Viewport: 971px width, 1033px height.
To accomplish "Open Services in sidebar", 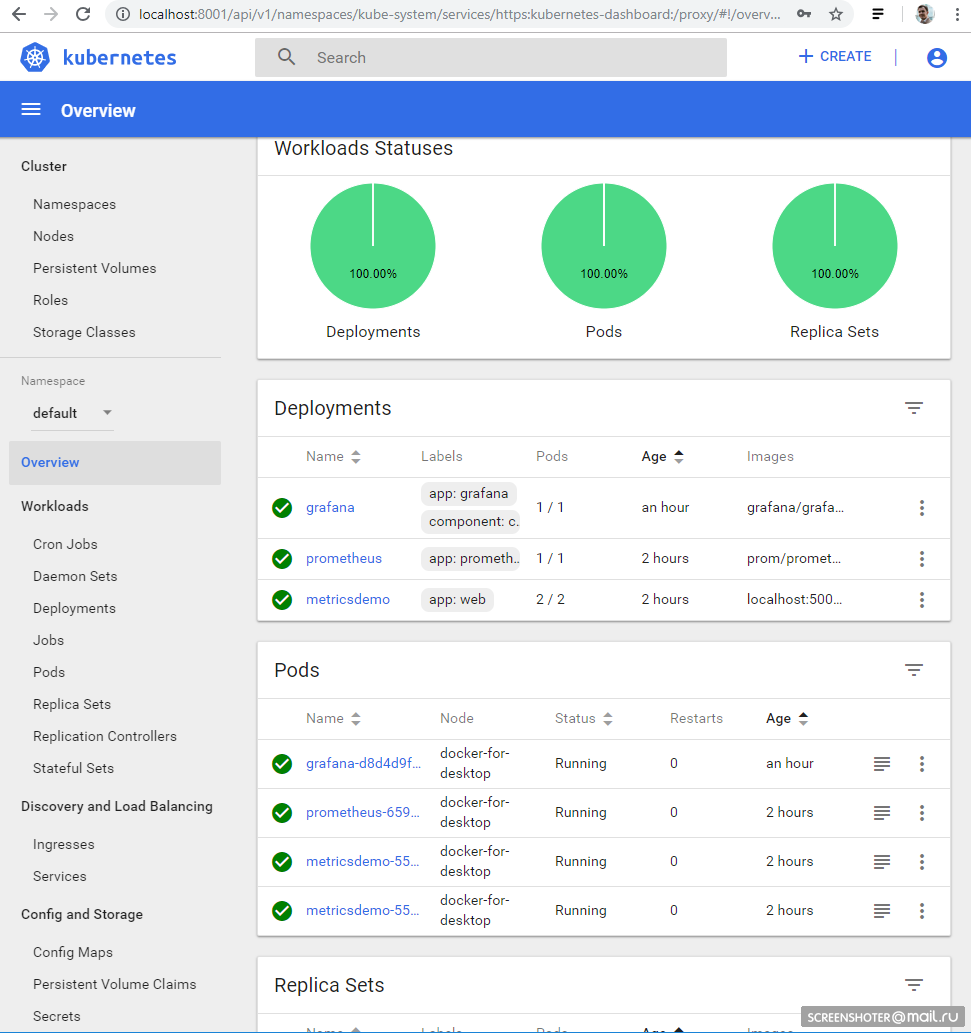I will click(60, 876).
